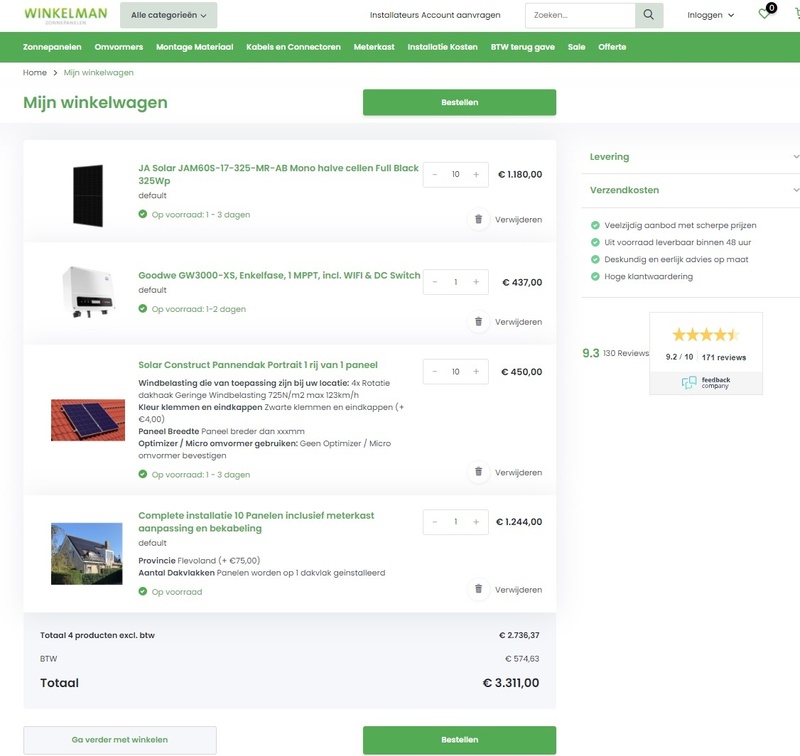This screenshot has height=756, width=800.
Task: Click the Home breadcrumb link
Action: point(35,72)
